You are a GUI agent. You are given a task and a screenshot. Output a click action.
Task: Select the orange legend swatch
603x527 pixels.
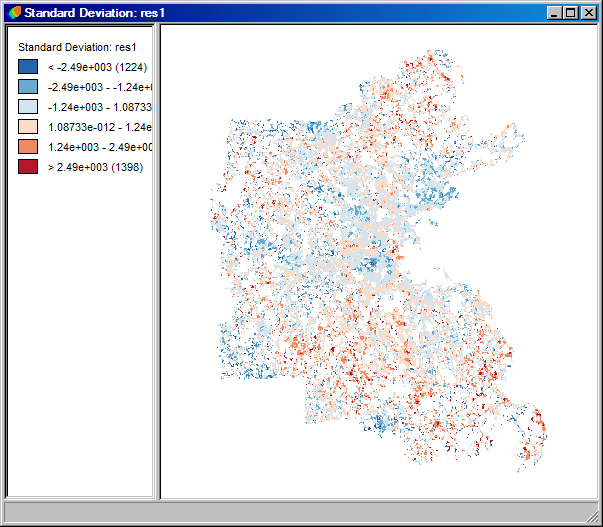click(x=28, y=147)
